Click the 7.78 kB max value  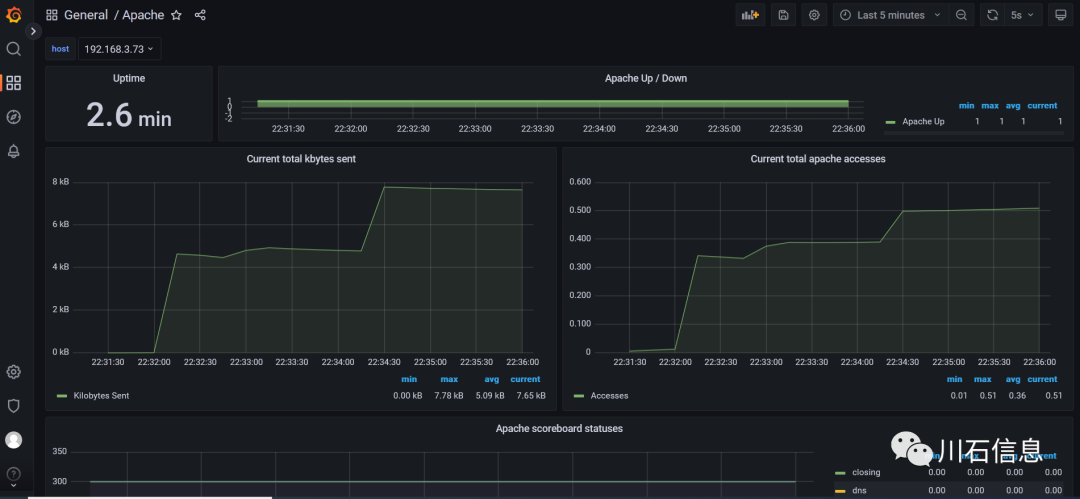tap(449, 396)
